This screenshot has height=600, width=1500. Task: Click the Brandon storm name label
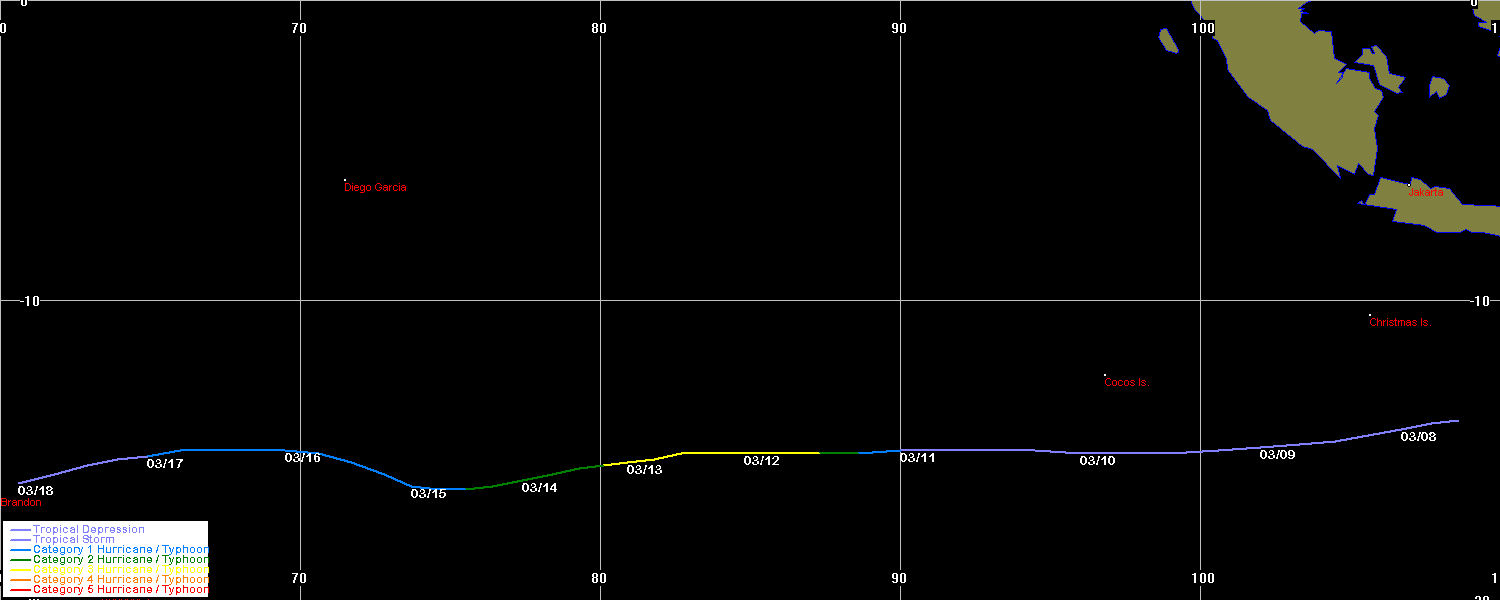21,503
